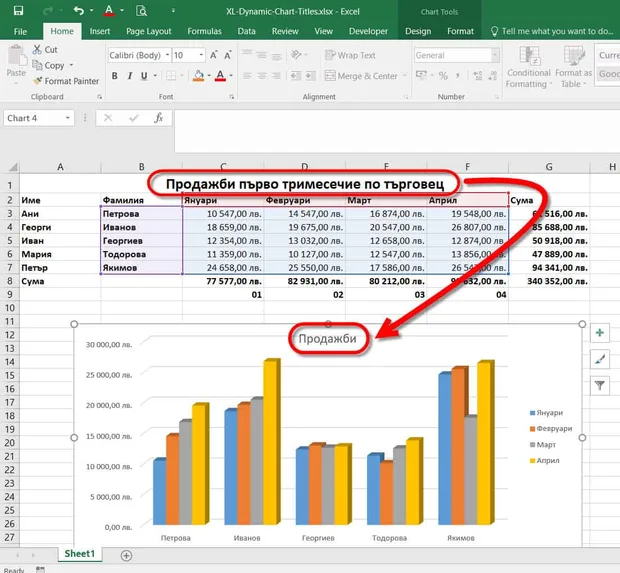Decrease font size with the smaller A icon

(x=228, y=55)
